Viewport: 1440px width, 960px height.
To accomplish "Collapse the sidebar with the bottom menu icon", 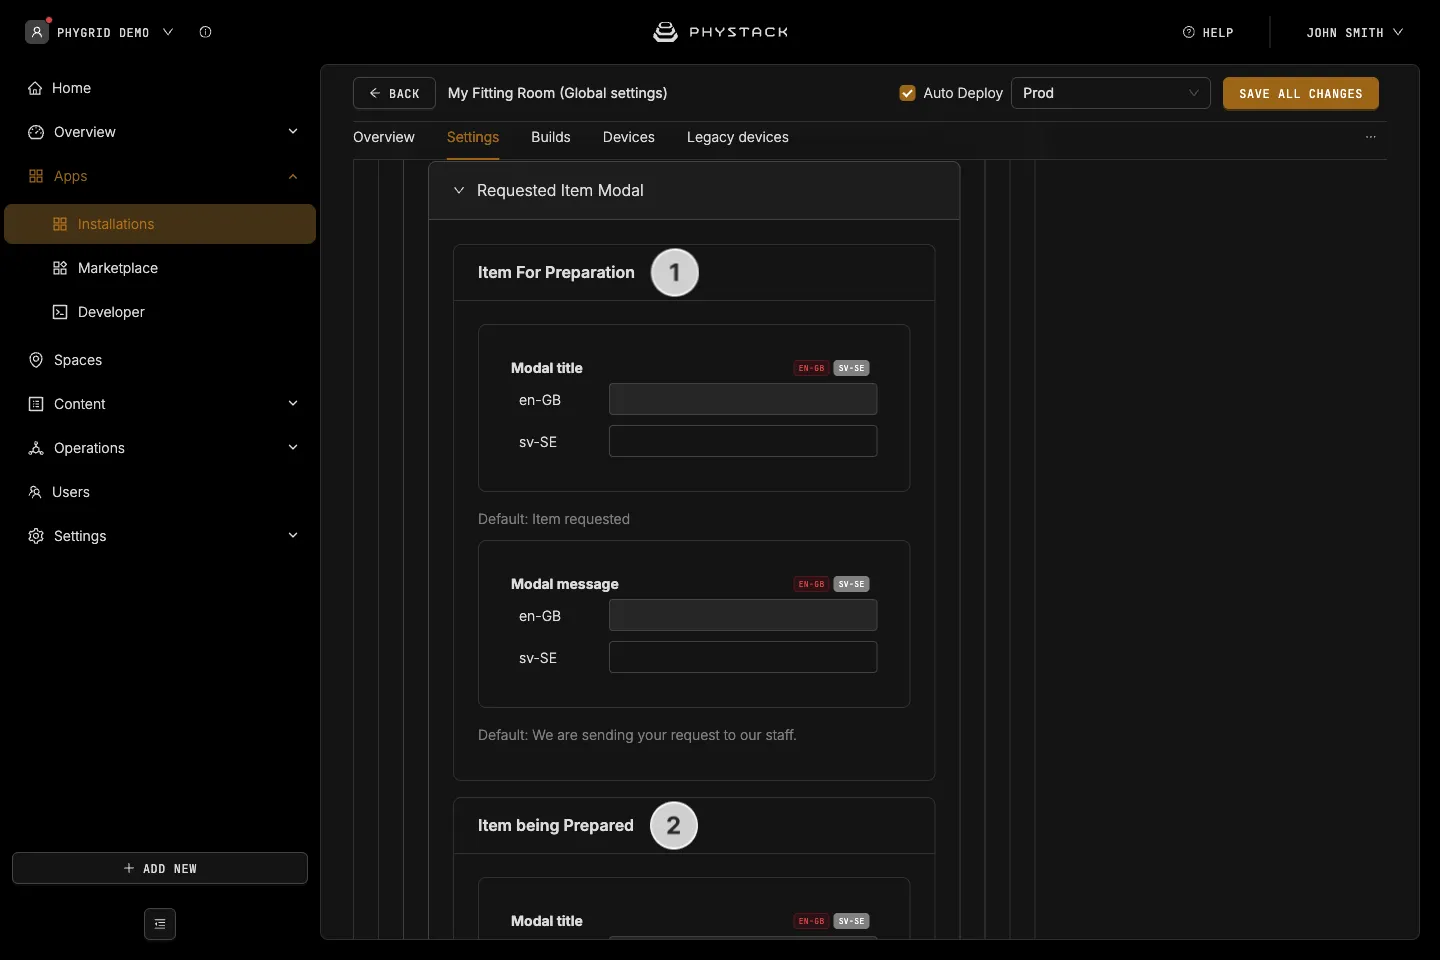I will (160, 924).
